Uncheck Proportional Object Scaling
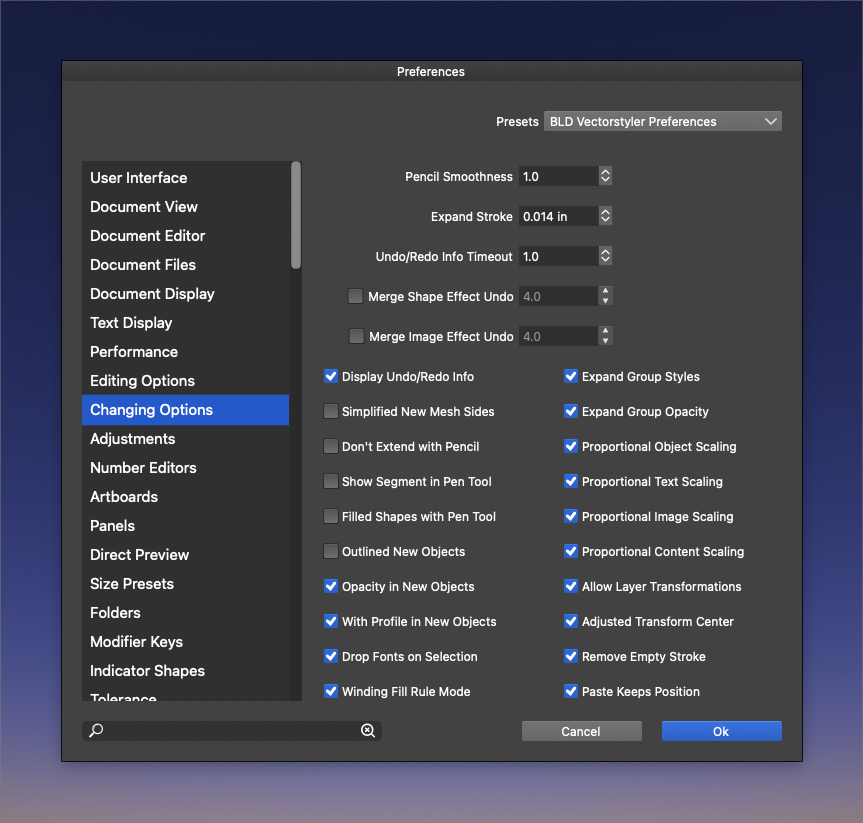This screenshot has width=863, height=823. click(x=571, y=446)
